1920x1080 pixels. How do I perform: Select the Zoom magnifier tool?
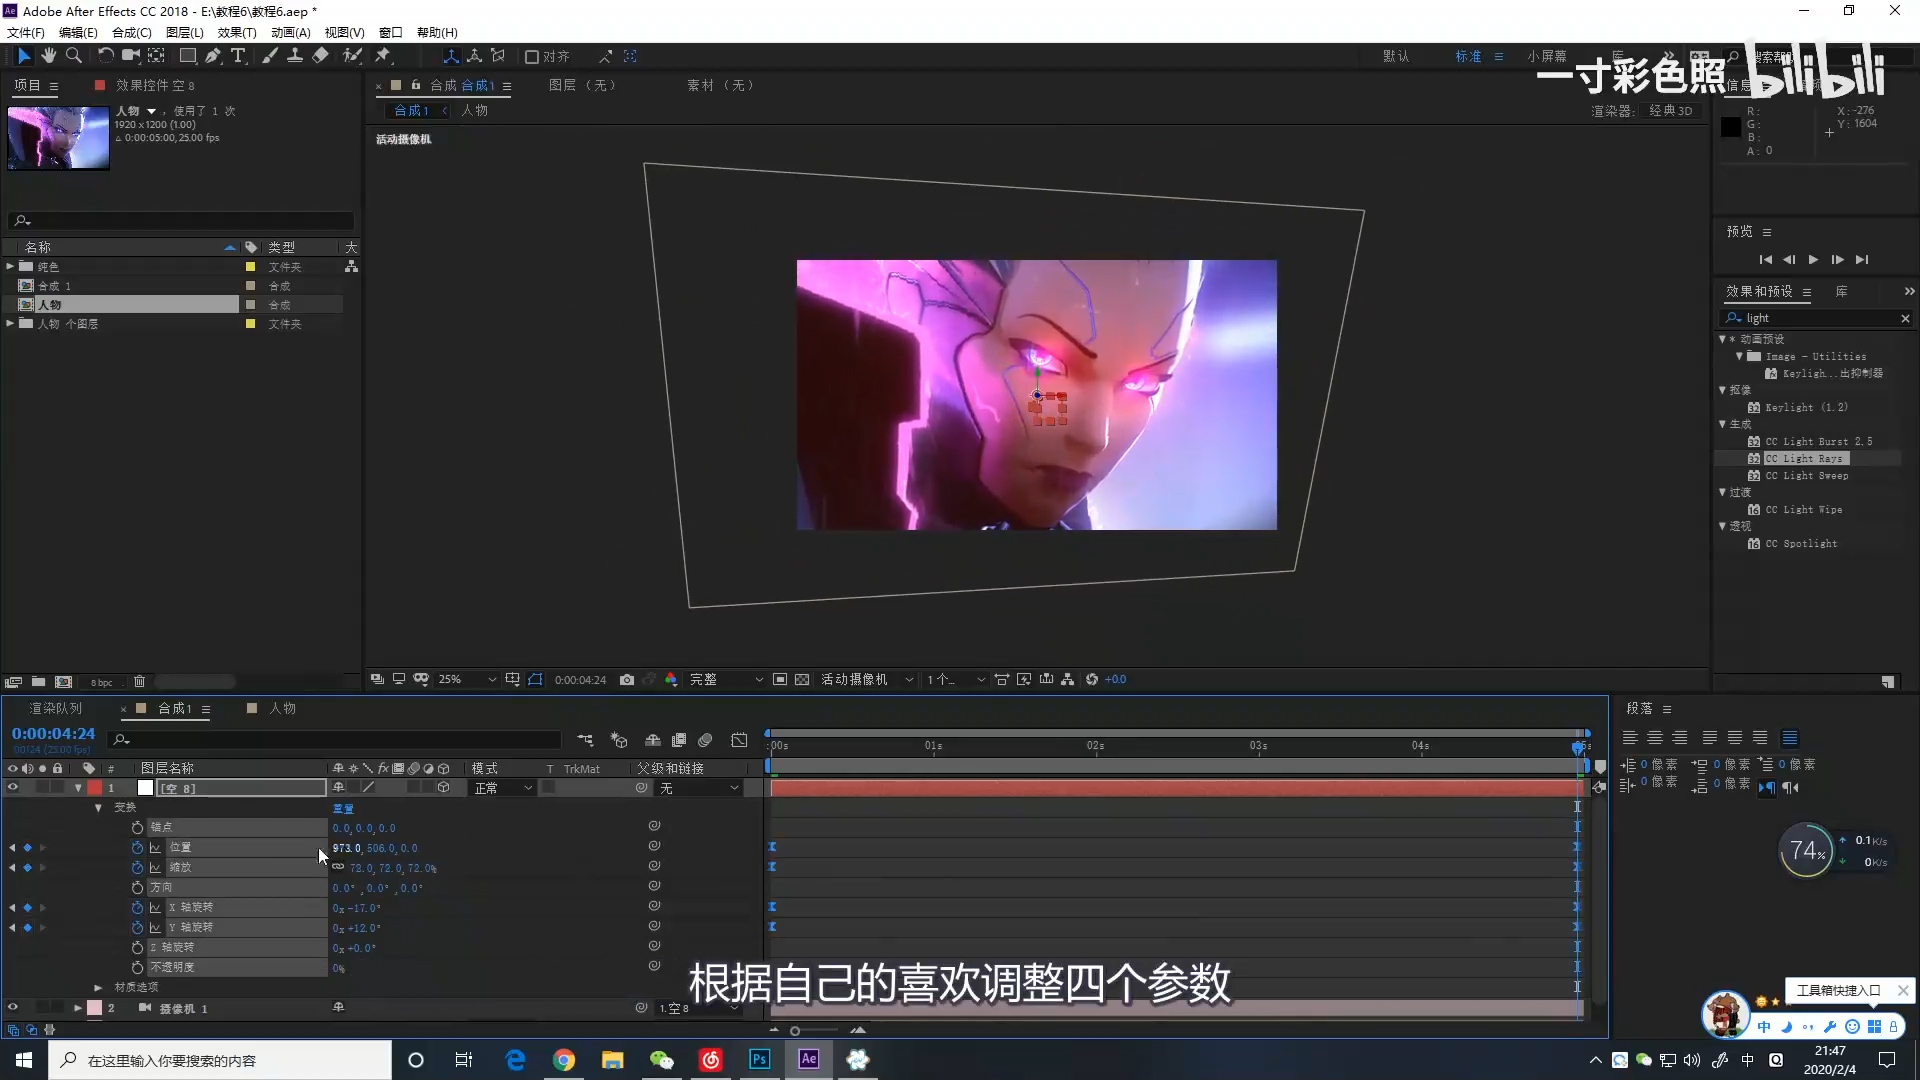(73, 56)
